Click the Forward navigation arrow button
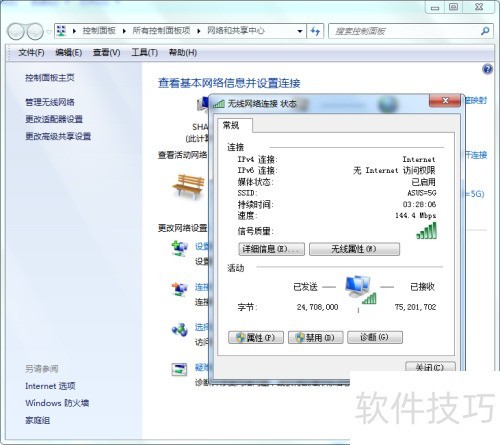Viewport: 500px width, 445px height. pos(35,31)
